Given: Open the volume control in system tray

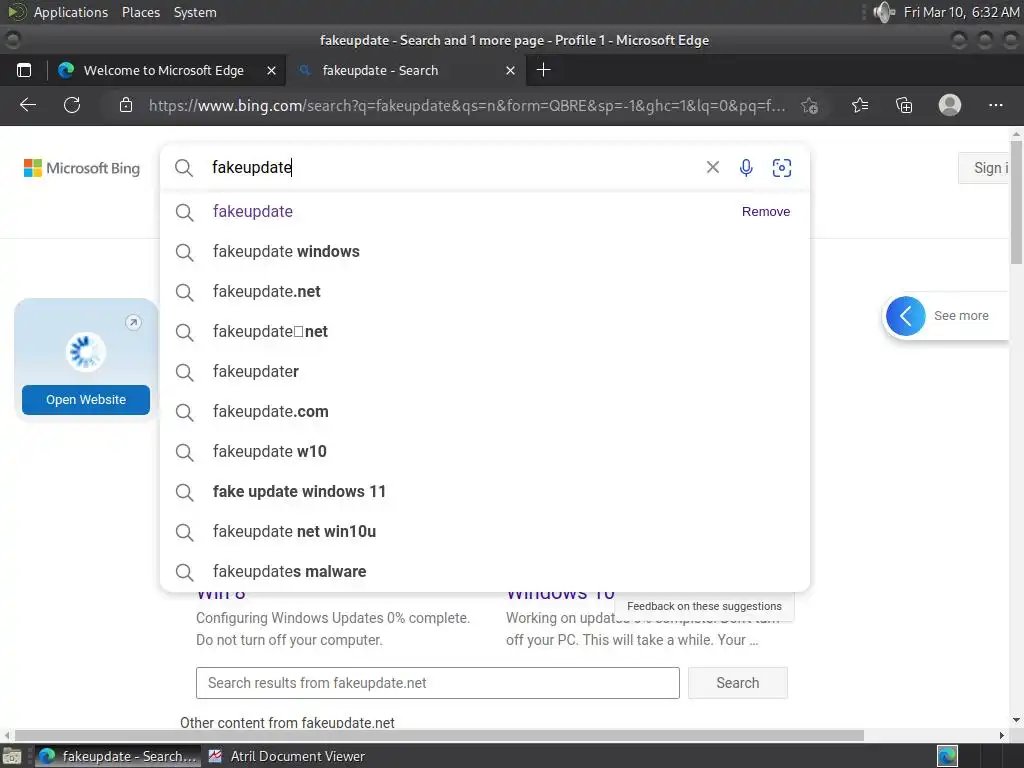Looking at the screenshot, I should tap(884, 12).
